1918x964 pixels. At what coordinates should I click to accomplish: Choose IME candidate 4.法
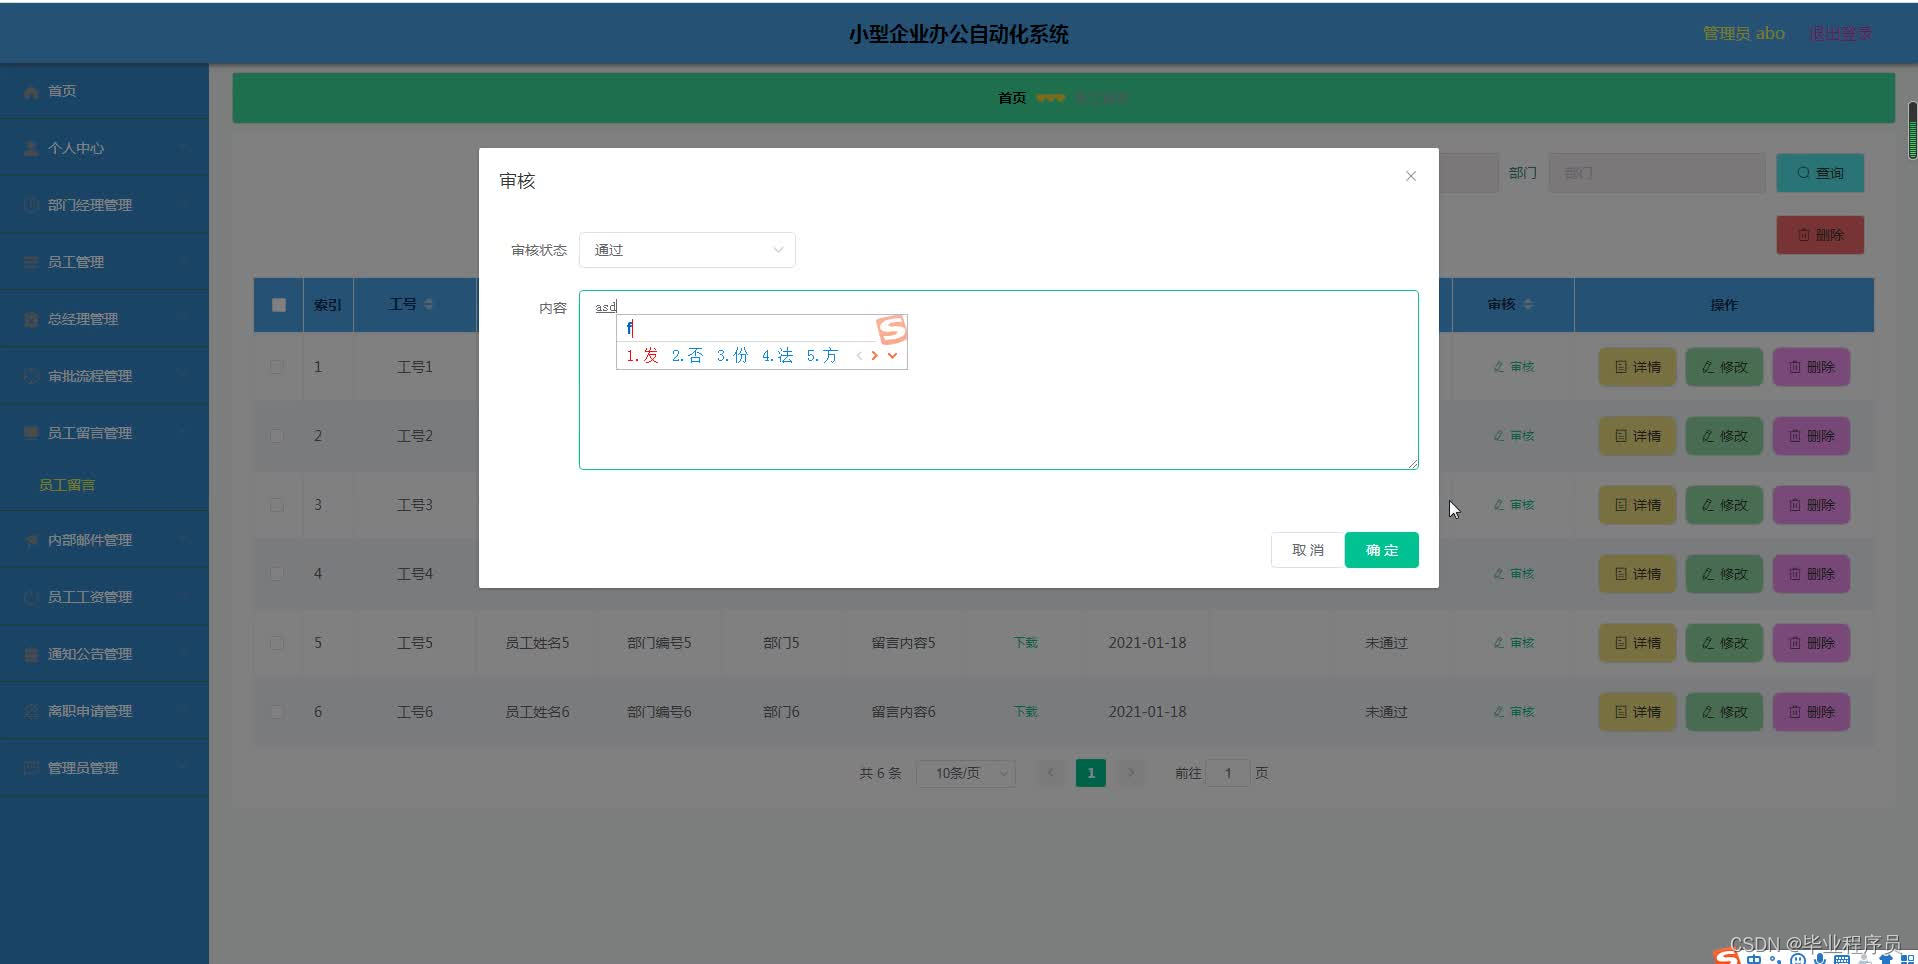(777, 356)
